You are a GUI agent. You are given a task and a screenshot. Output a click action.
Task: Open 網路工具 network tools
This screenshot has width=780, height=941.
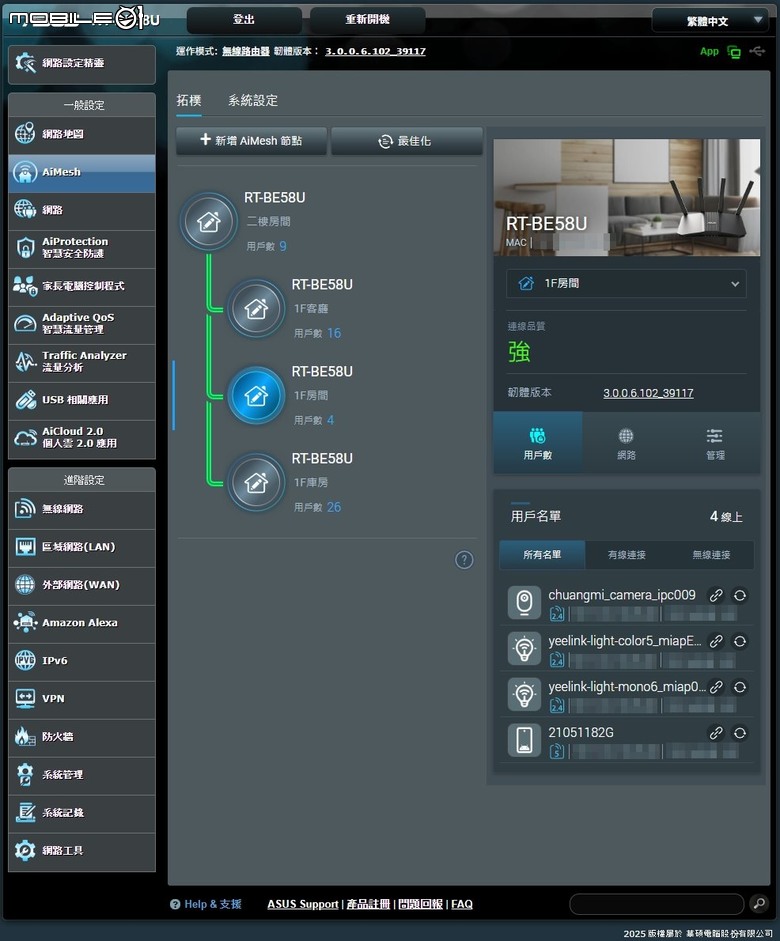82,852
